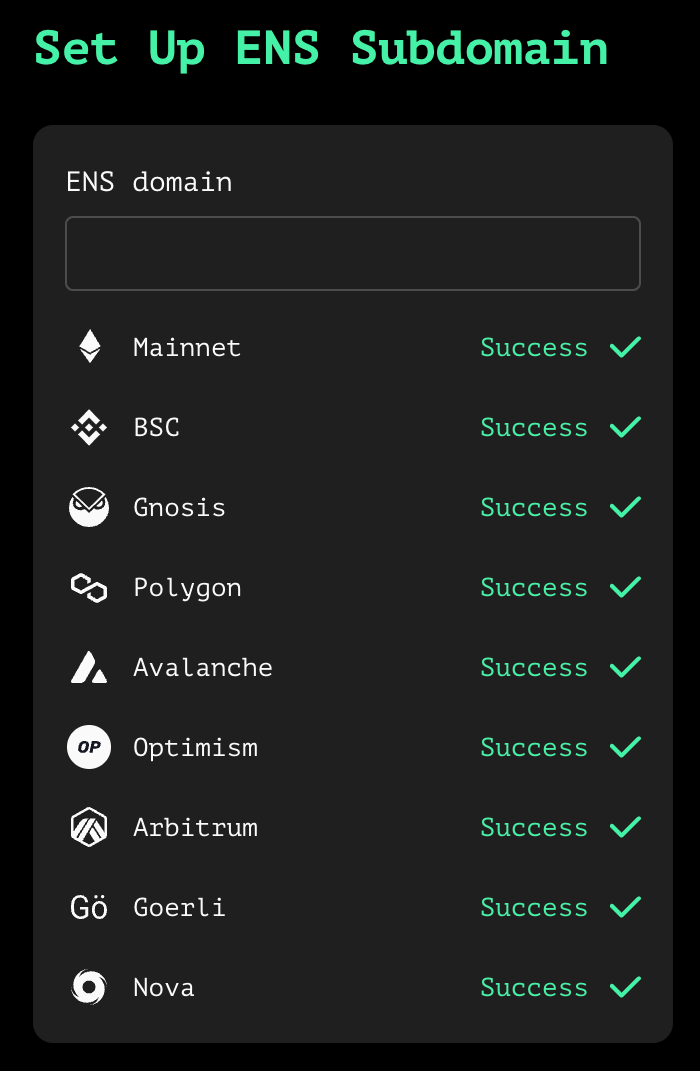The height and width of the screenshot is (1071, 700).
Task: Select the Optimism network label
Action: pyautogui.click(x=195, y=747)
